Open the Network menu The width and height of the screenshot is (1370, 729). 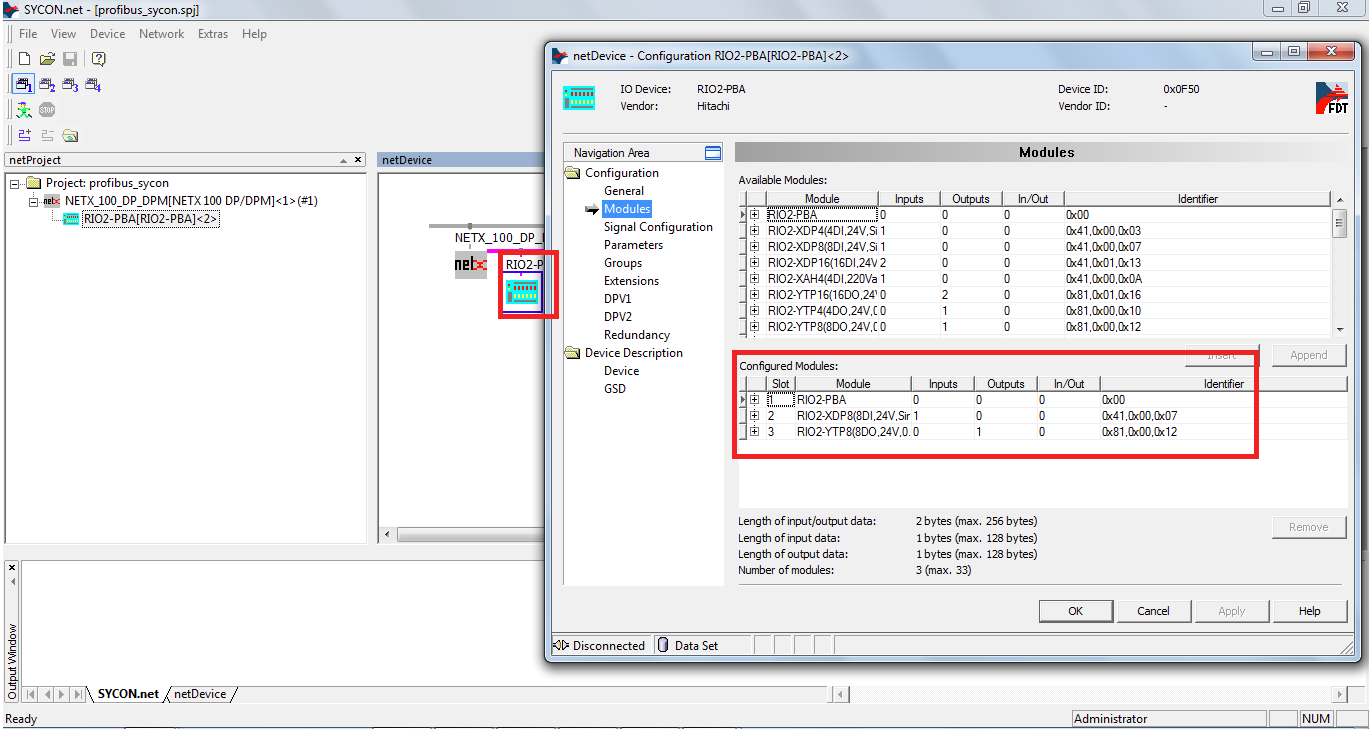161,34
